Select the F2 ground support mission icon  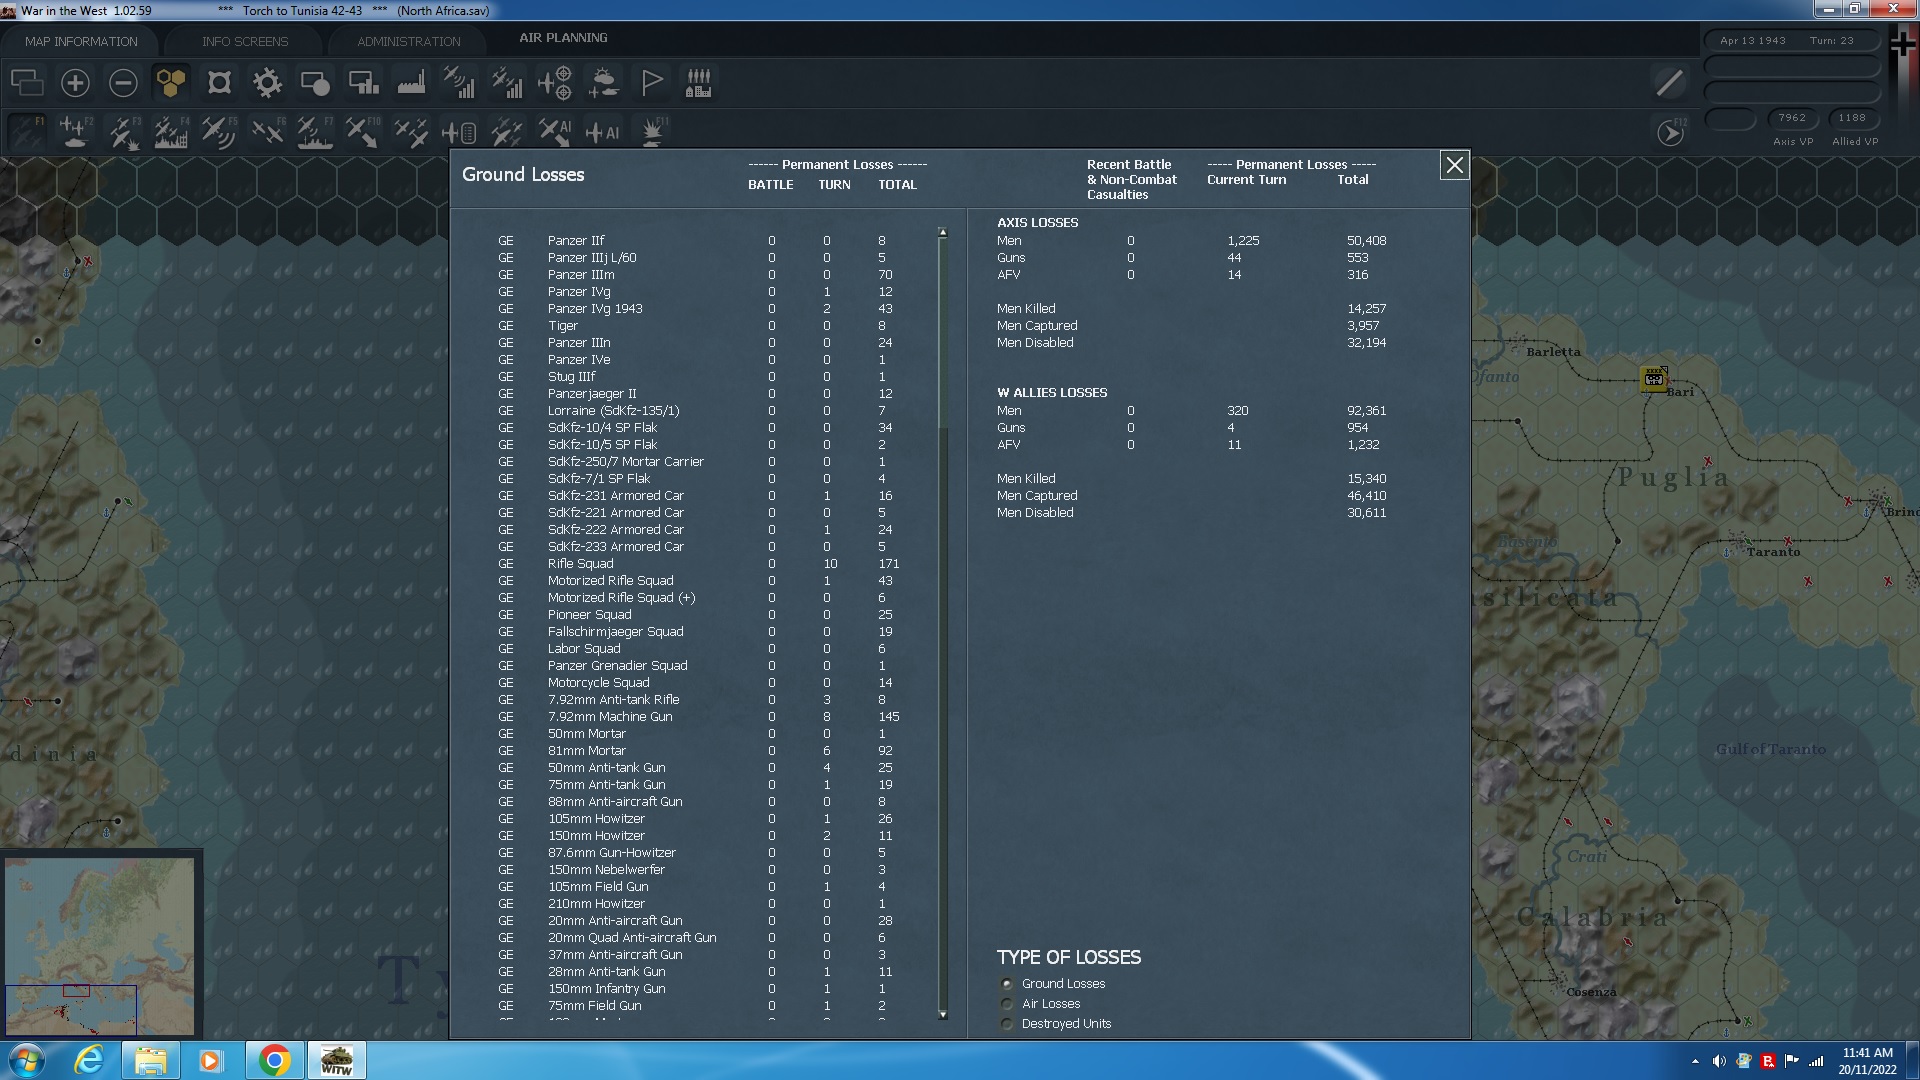click(75, 131)
